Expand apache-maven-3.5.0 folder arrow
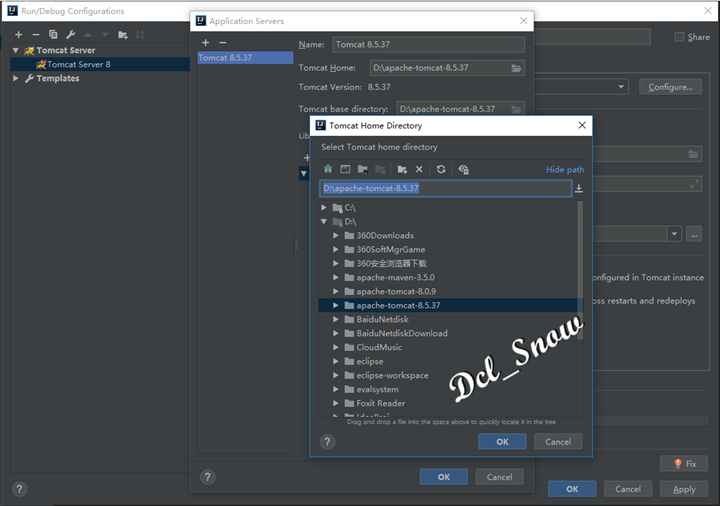The image size is (720, 506). (x=336, y=277)
